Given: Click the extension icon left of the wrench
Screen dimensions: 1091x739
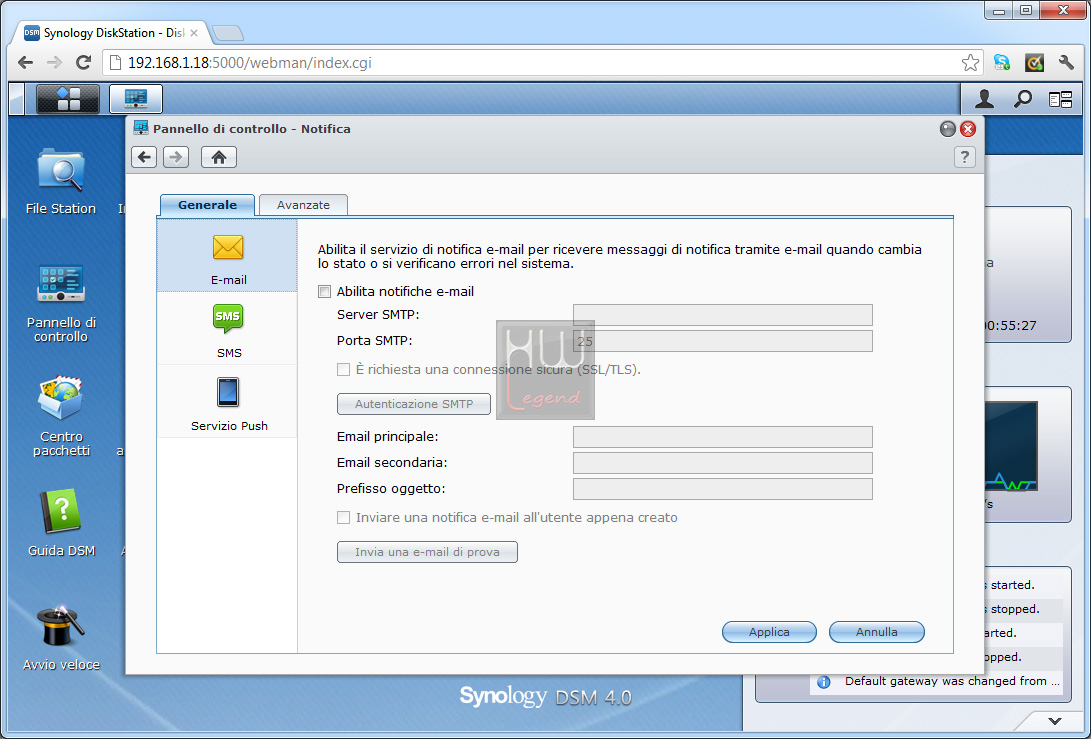Looking at the screenshot, I should point(1034,63).
